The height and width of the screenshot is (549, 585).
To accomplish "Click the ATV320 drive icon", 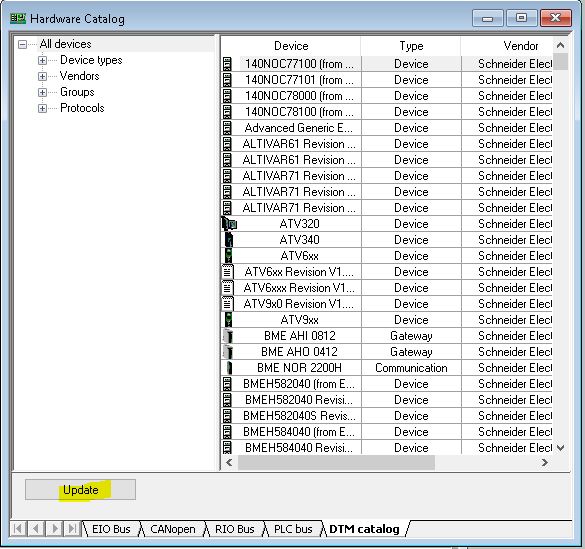I will (x=229, y=224).
